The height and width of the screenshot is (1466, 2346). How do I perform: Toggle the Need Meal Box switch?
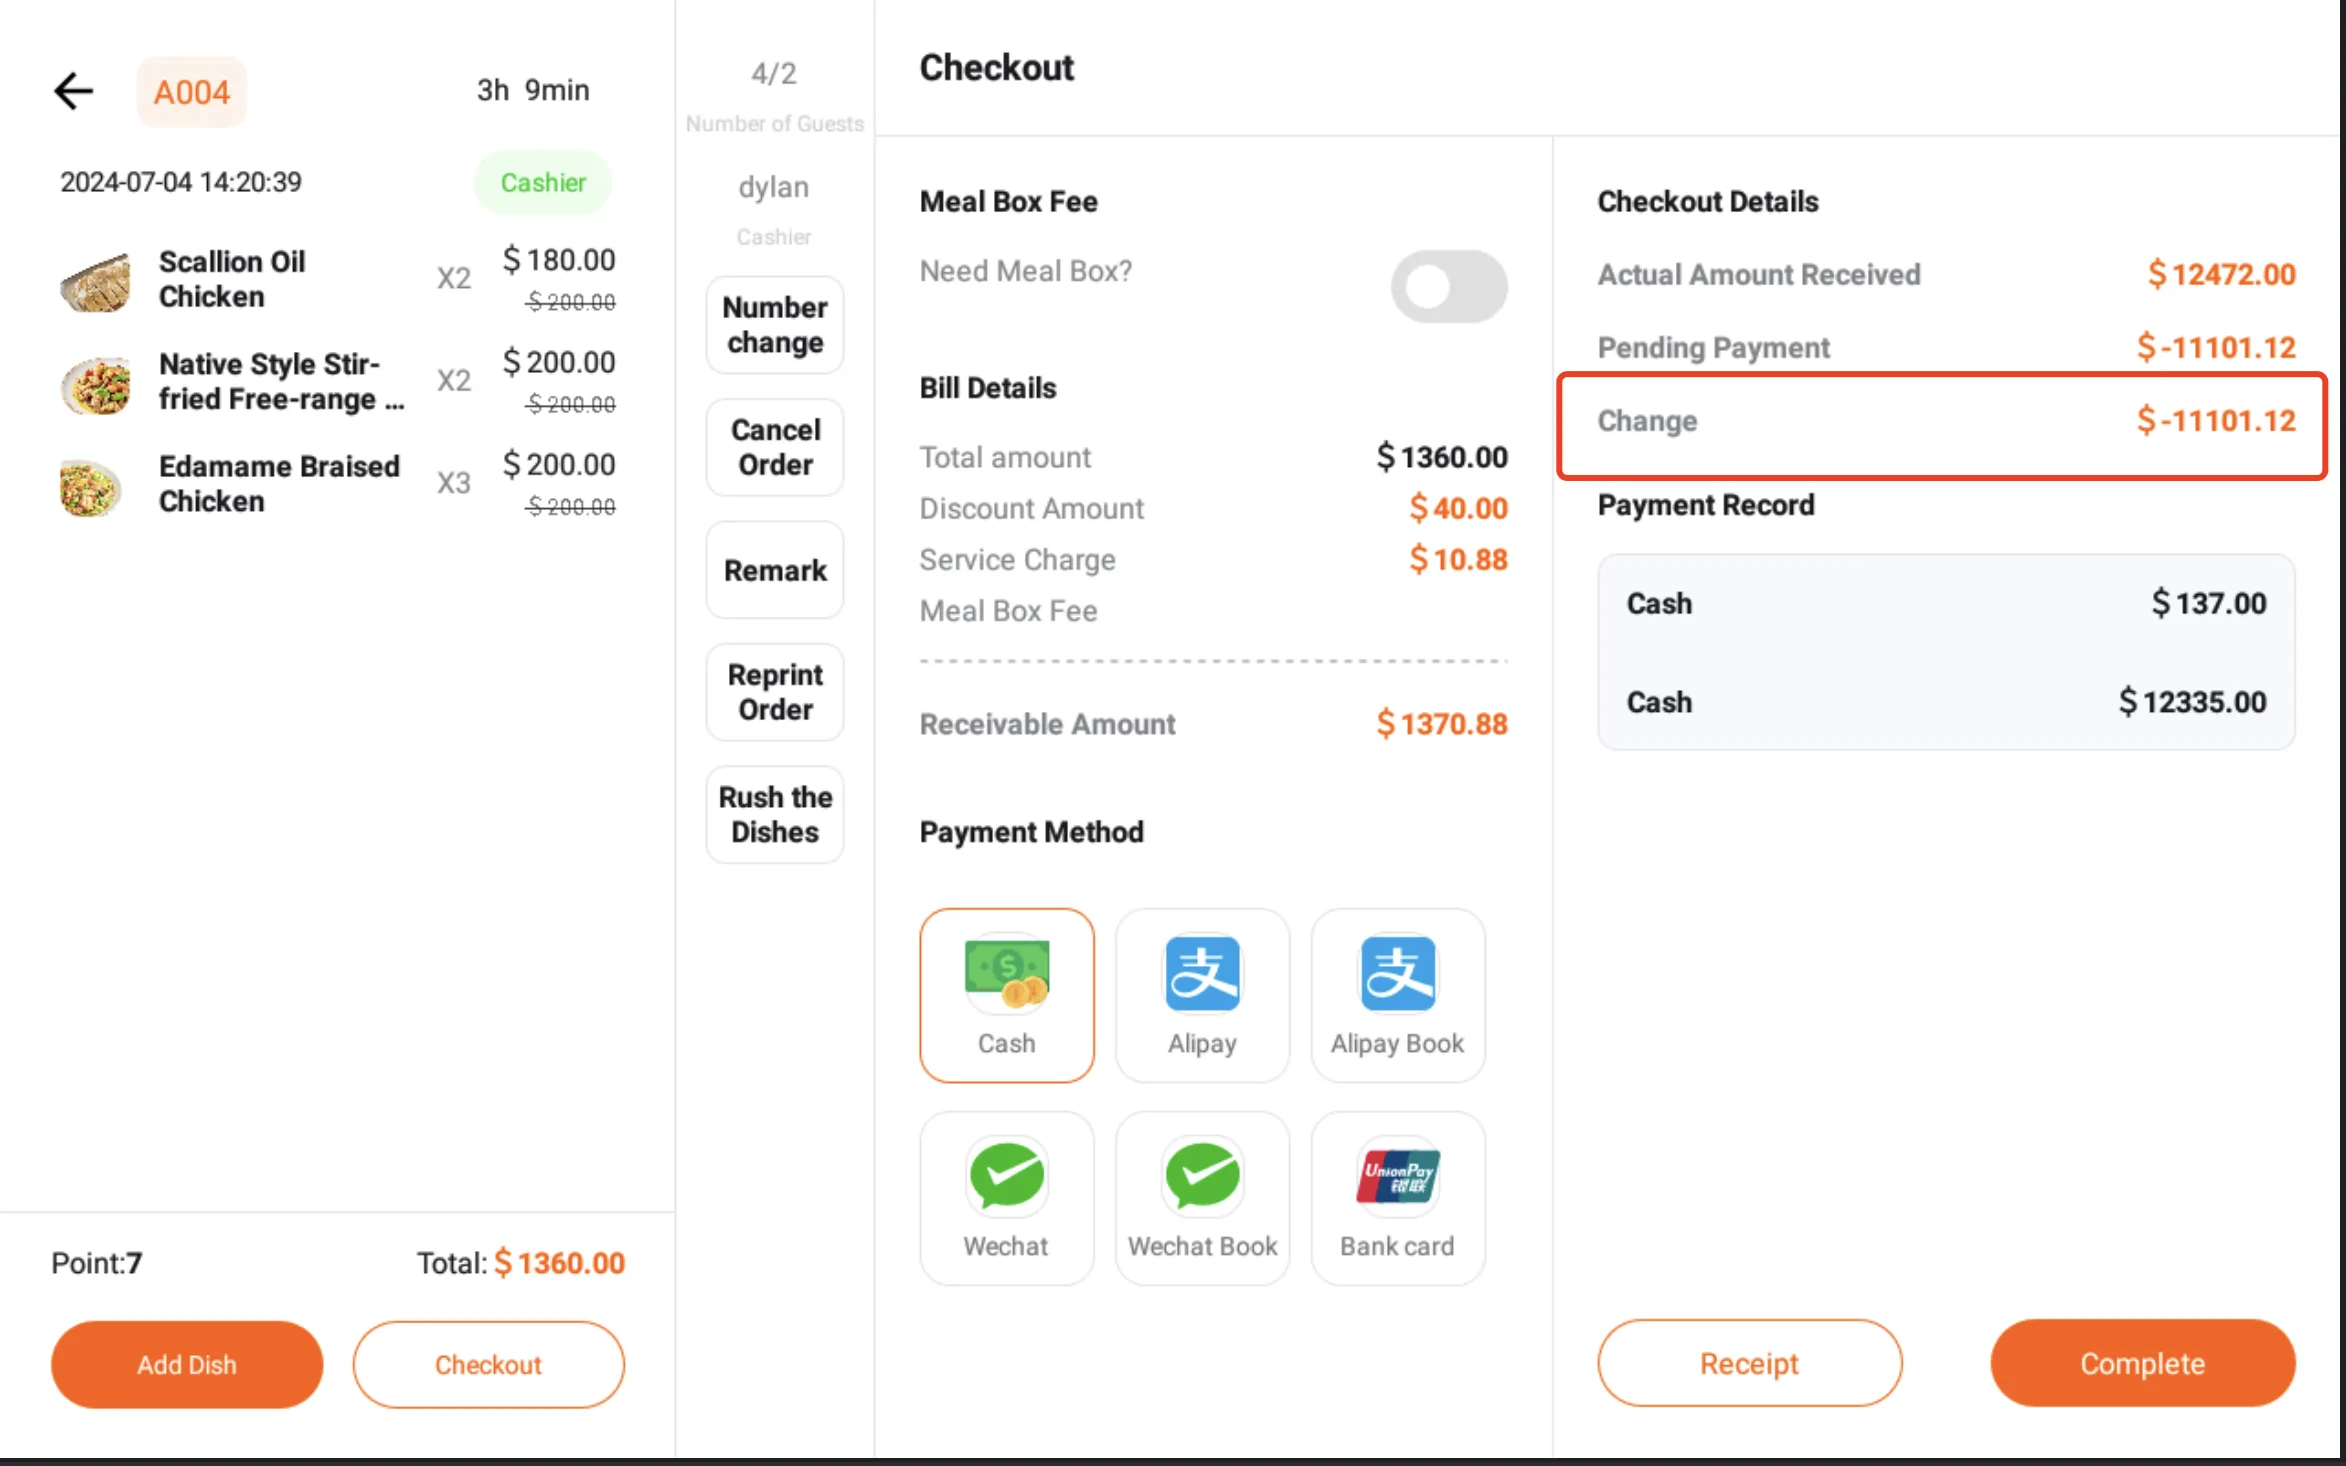pos(1448,287)
